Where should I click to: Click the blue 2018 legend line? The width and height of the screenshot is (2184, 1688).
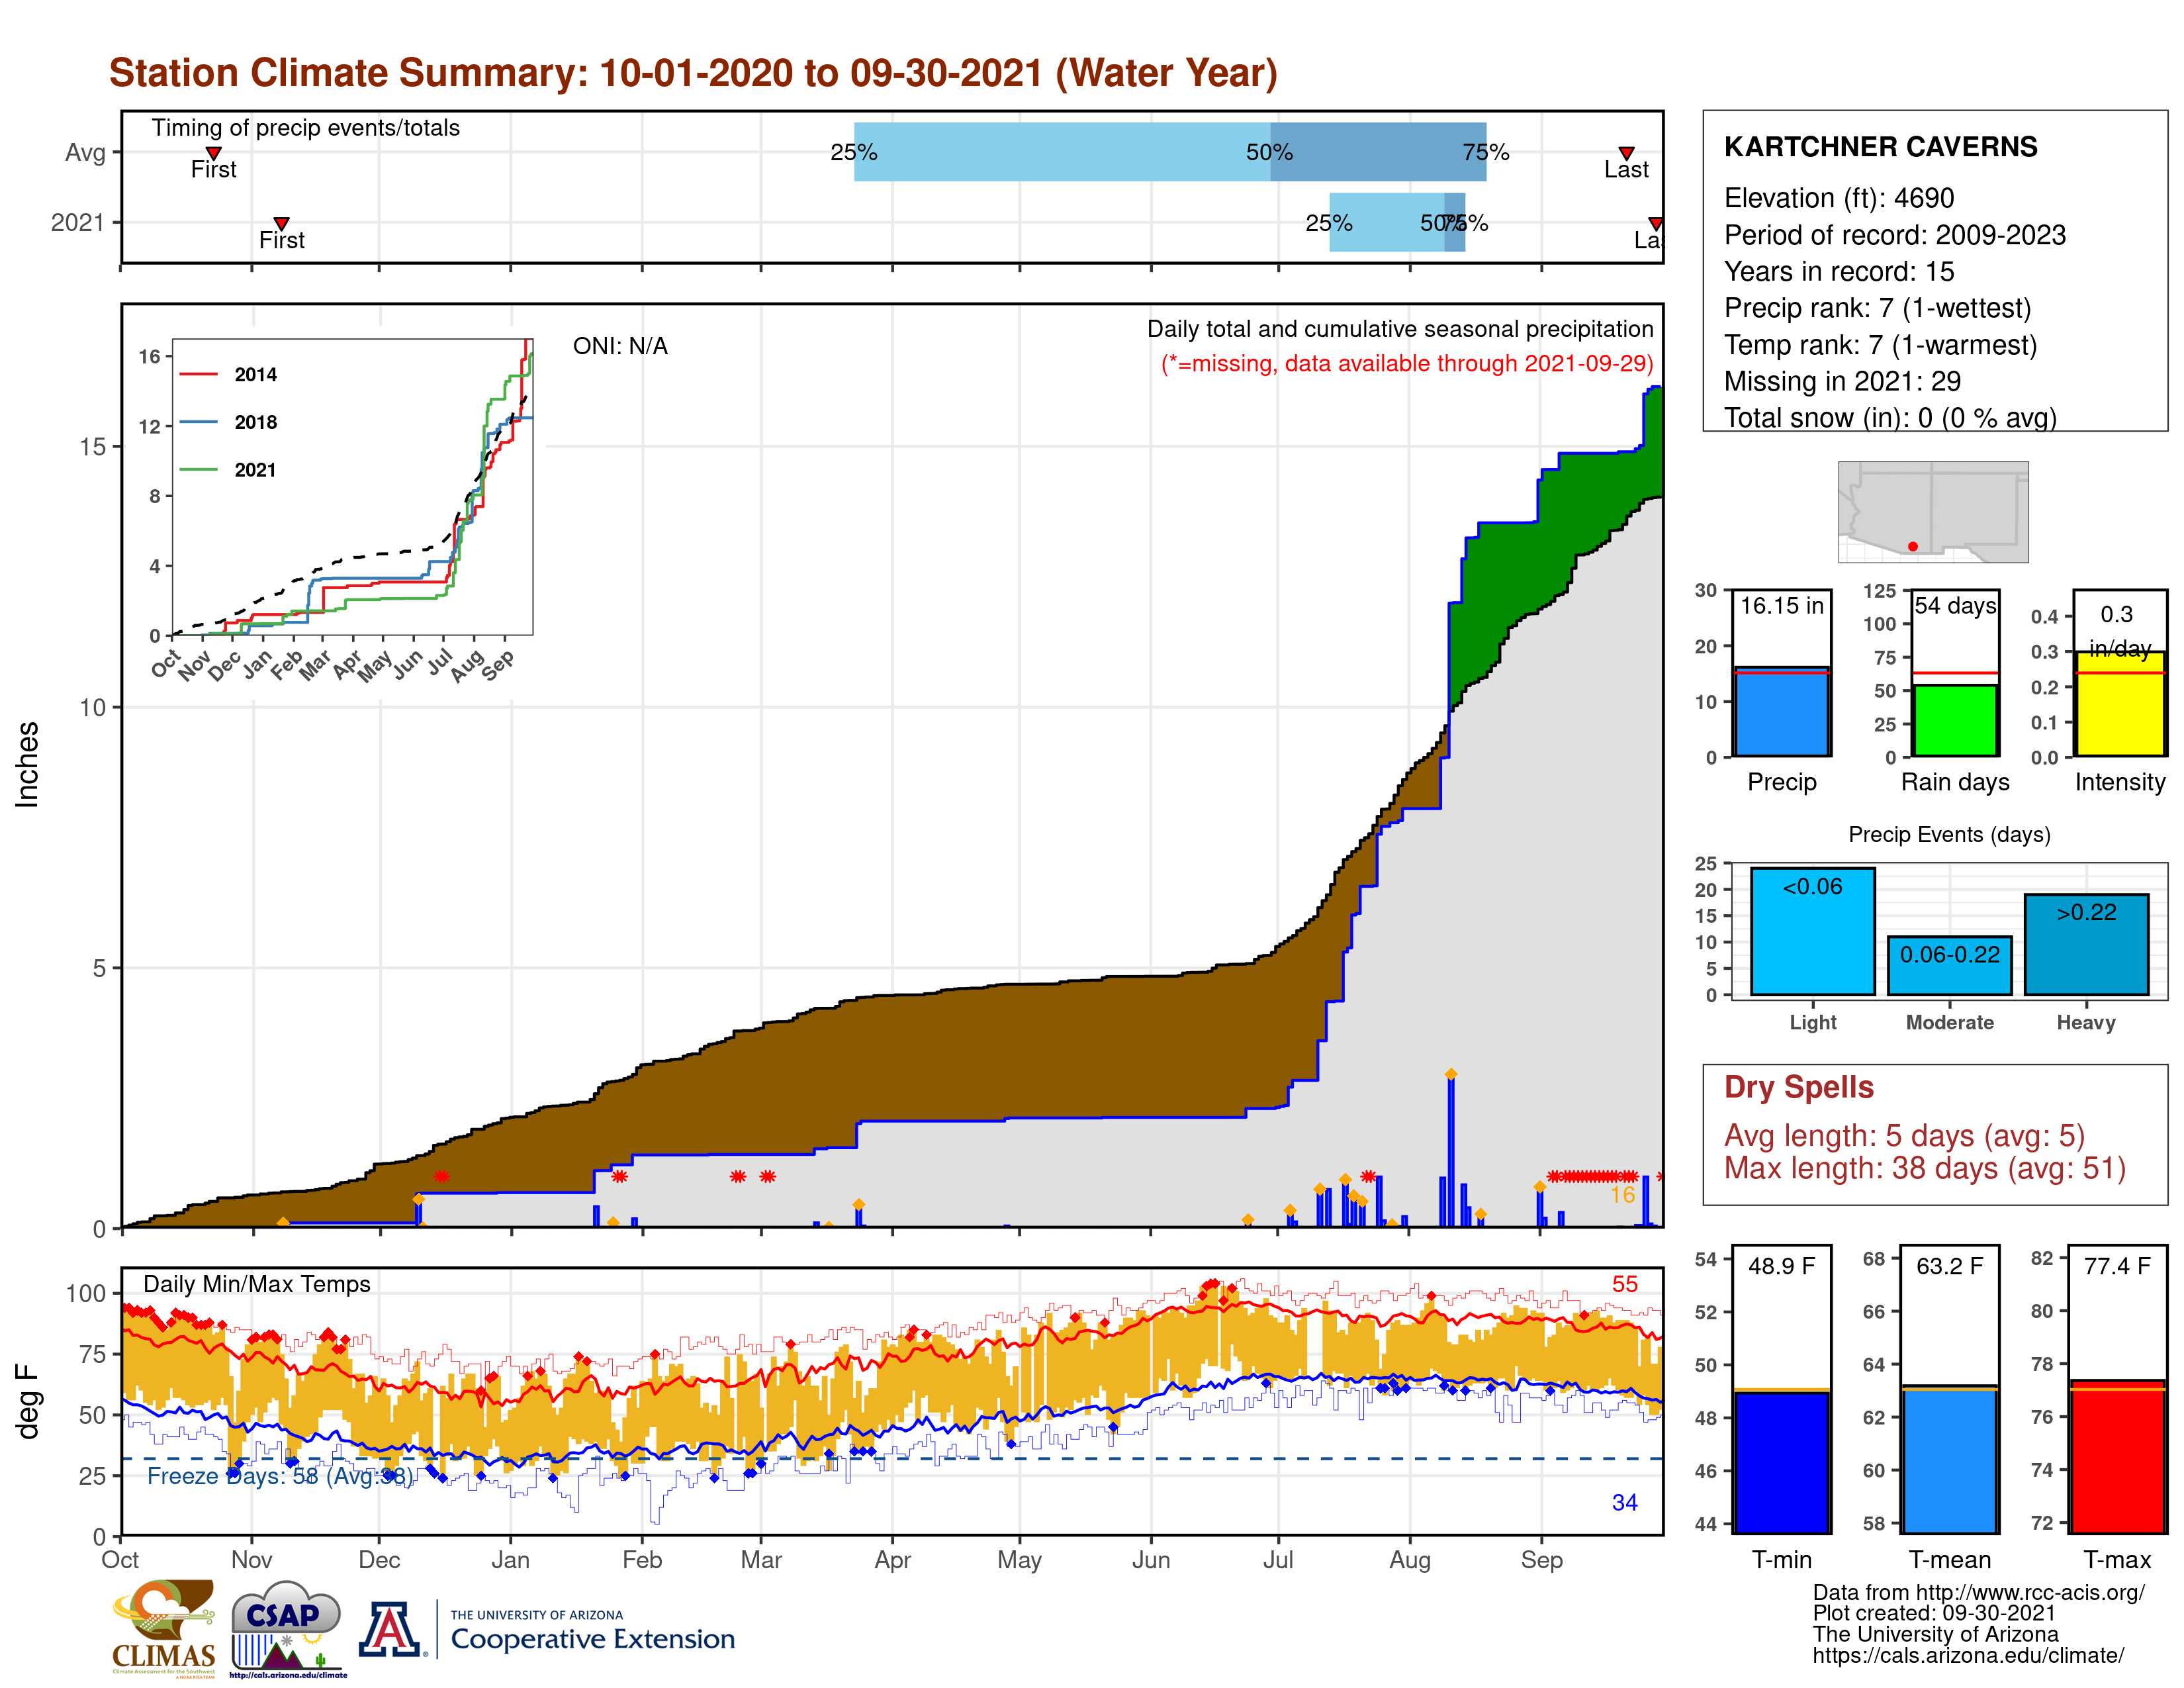pos(198,422)
